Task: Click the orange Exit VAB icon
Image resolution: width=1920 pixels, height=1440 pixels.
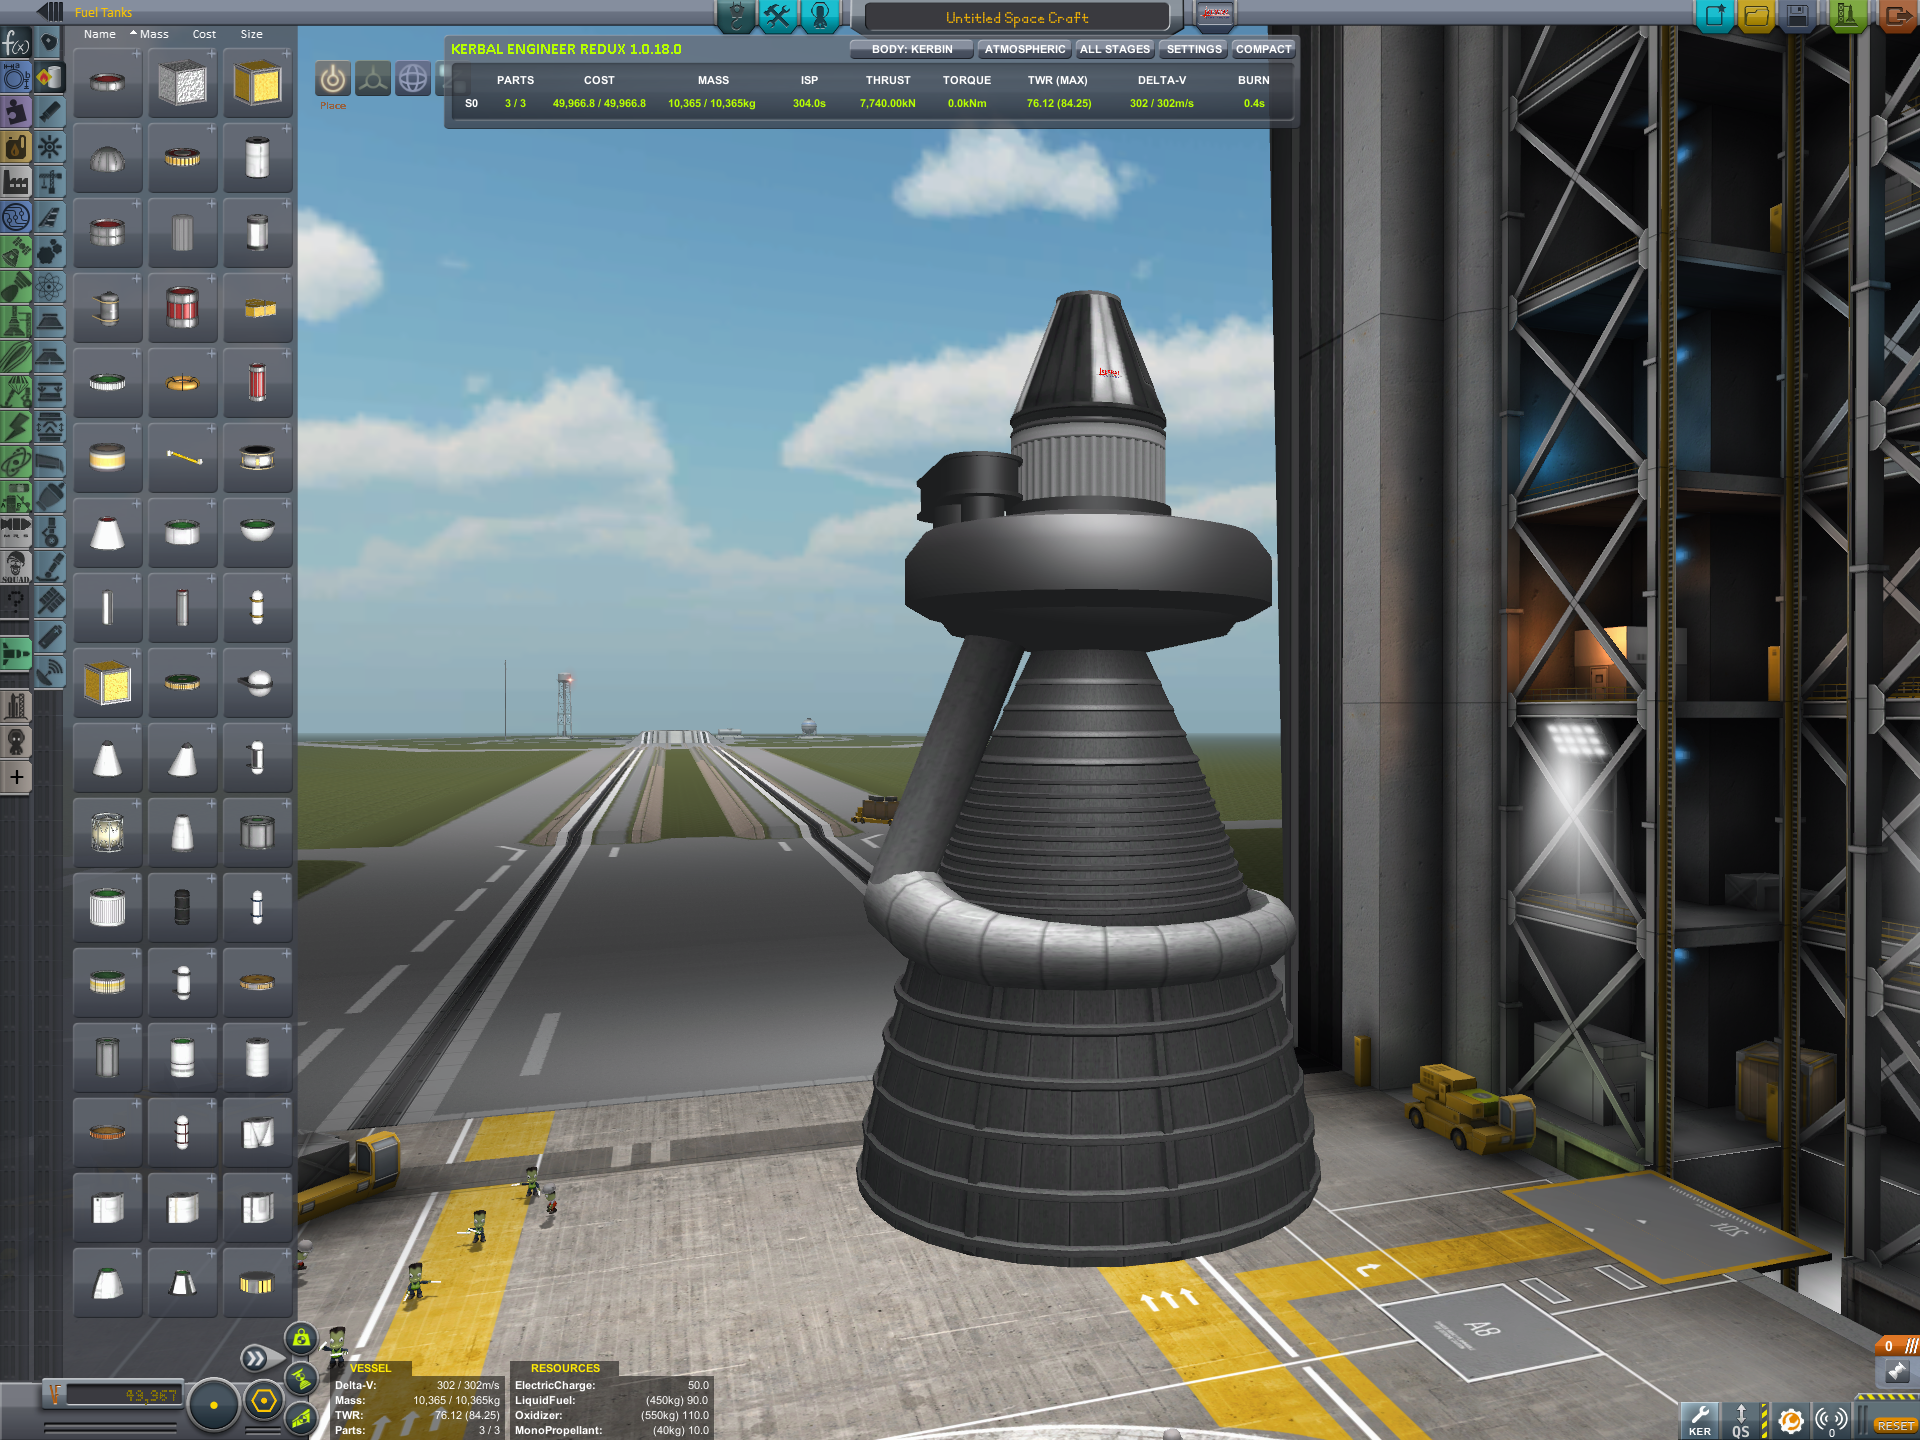Action: pos(1897,15)
